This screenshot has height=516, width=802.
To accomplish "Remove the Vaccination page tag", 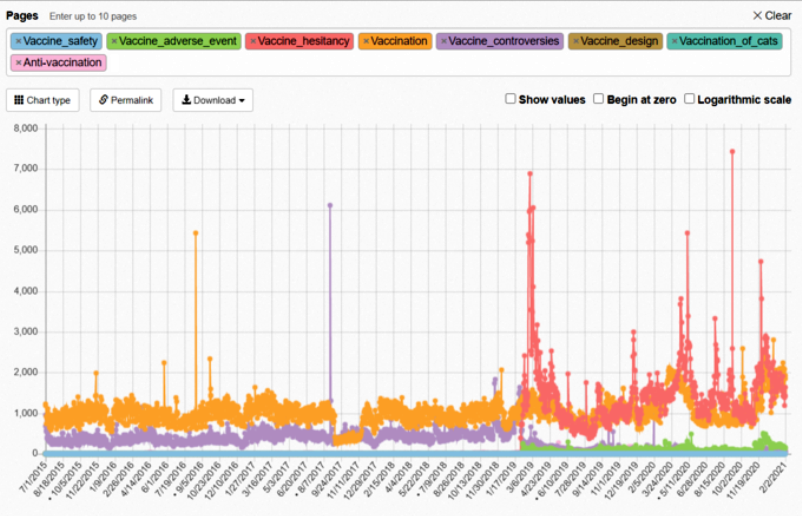I will pos(366,41).
